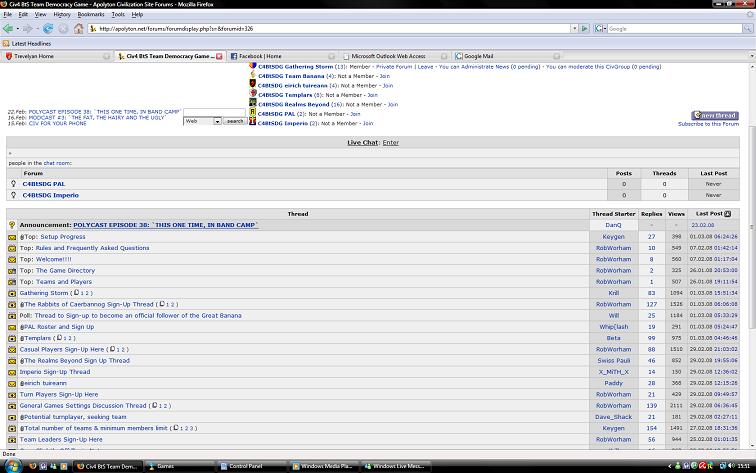This screenshot has height=473, width=756.
Task: Click the Last Post sort arrow icon
Action: pyautogui.click(x=727, y=214)
